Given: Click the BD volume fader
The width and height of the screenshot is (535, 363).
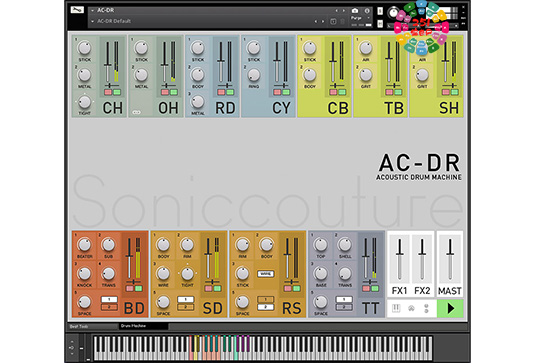Looking at the screenshot, I should tap(129, 258).
